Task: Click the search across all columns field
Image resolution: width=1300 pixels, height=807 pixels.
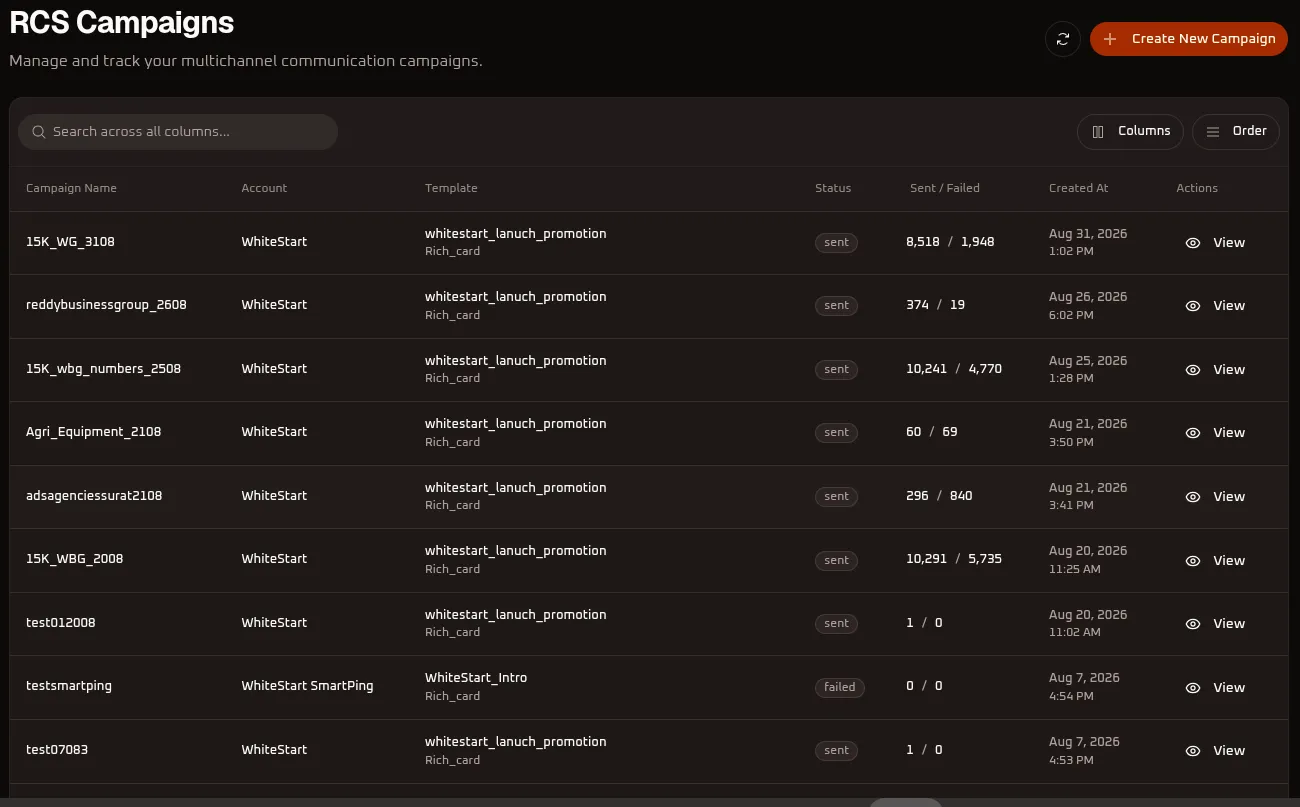Action: pyautogui.click(x=178, y=132)
